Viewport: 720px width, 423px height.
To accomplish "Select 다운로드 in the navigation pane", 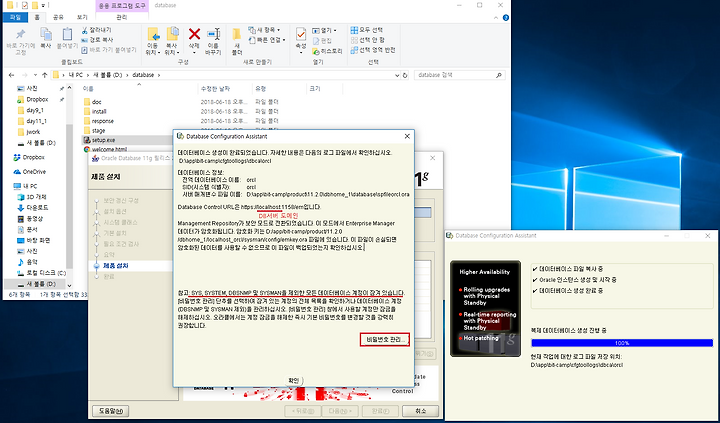I will pos(37,208).
